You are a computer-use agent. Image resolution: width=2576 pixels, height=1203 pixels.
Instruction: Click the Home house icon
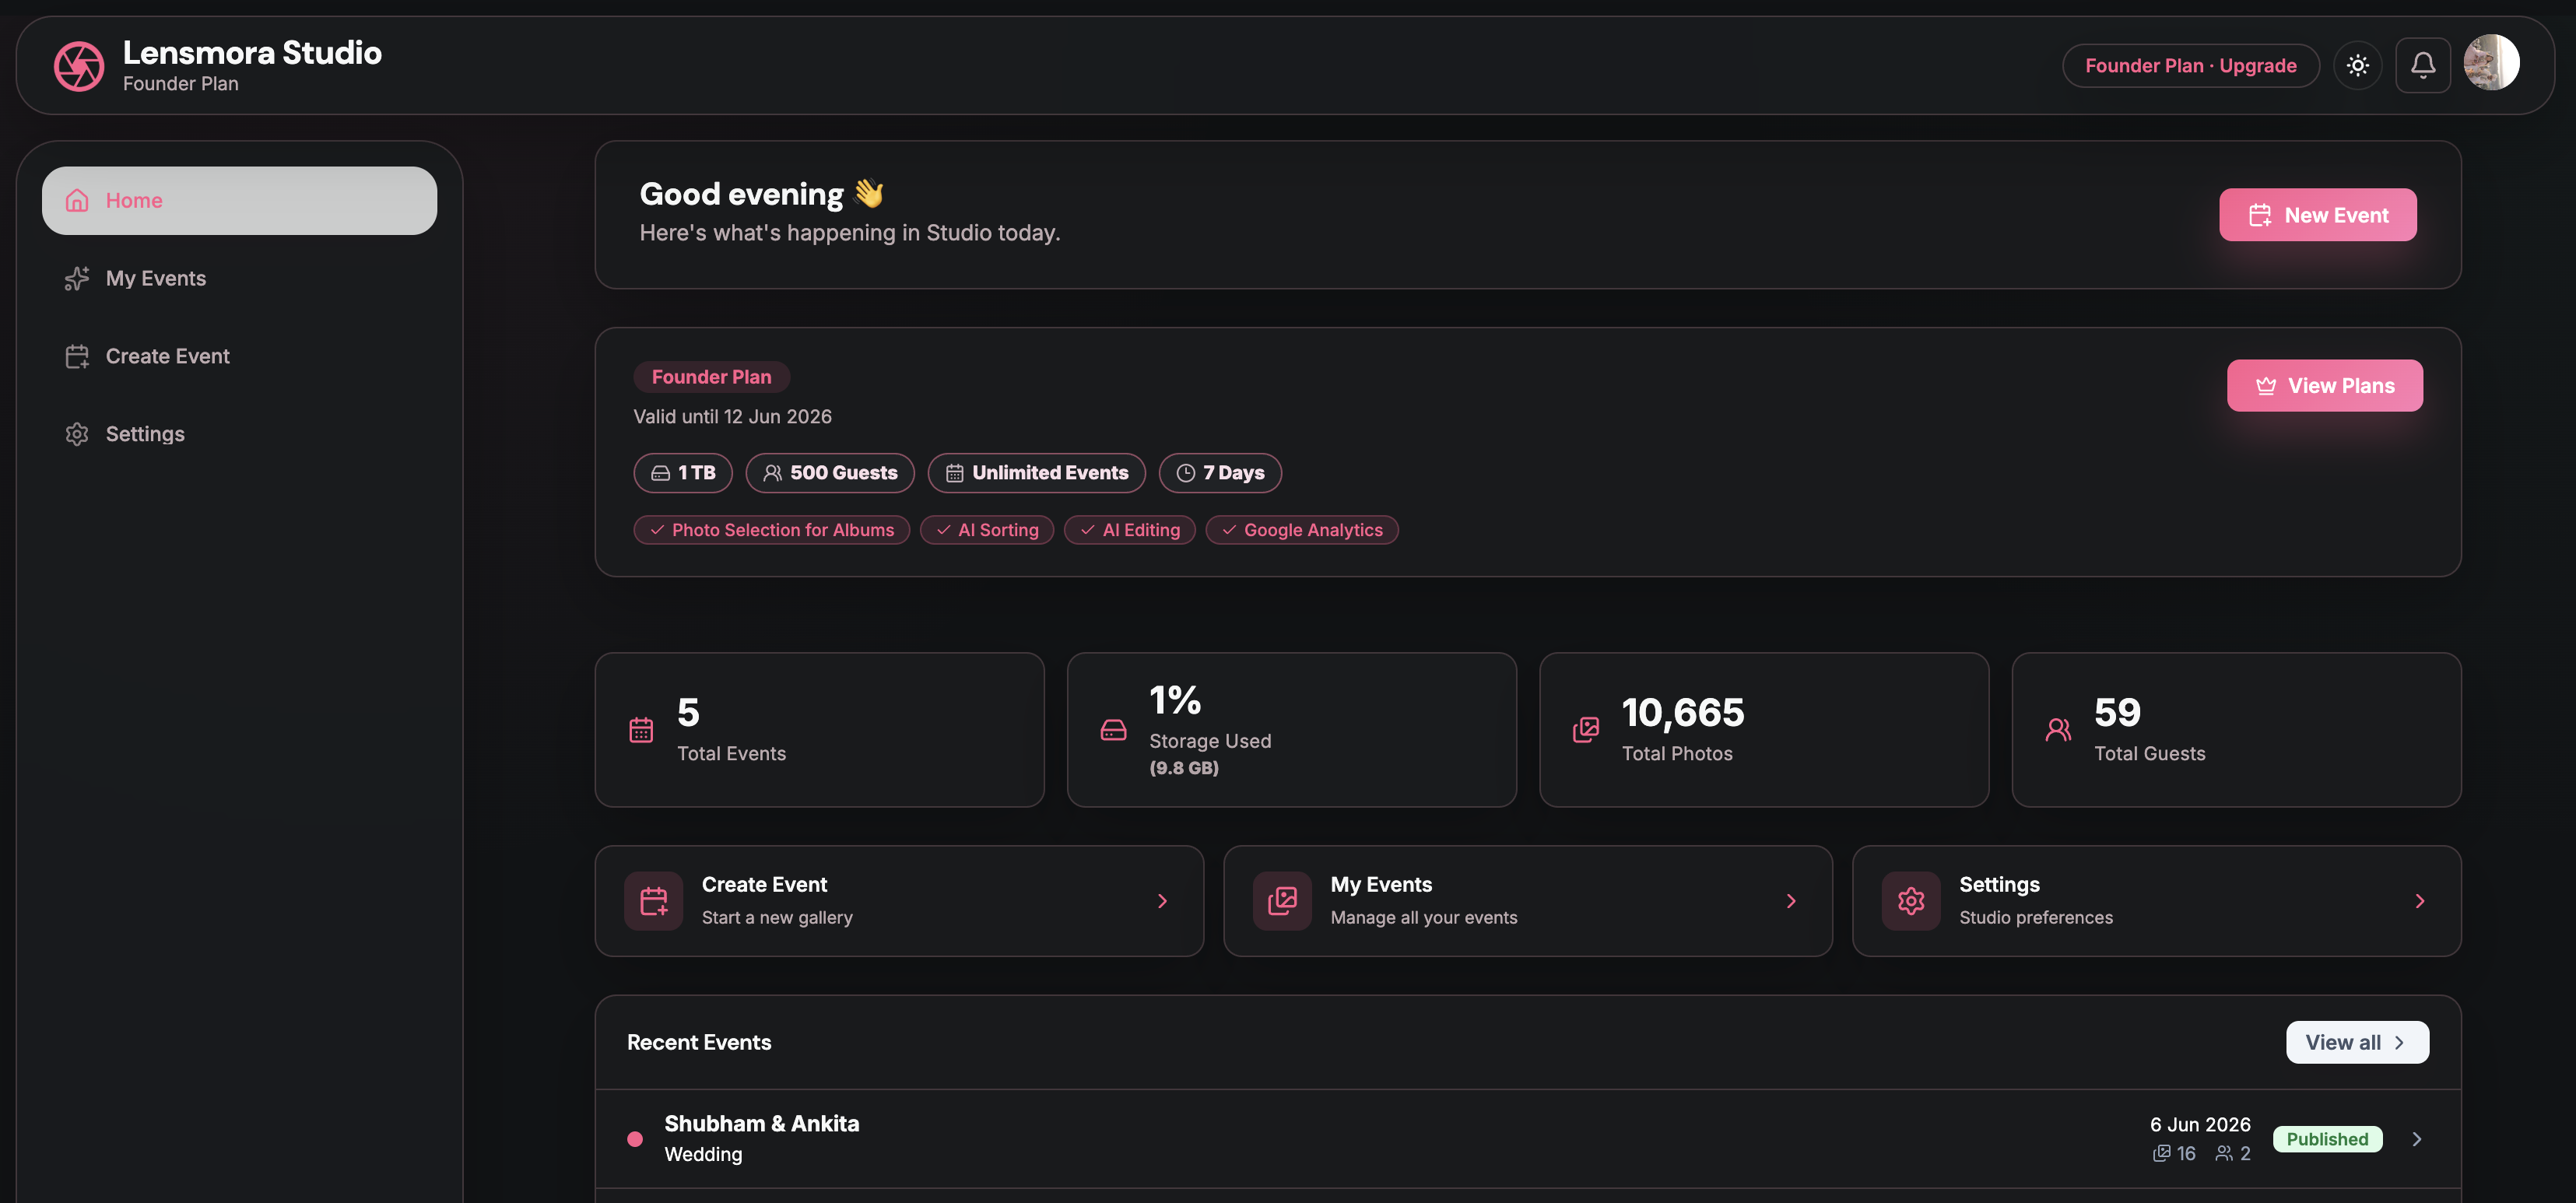(x=77, y=201)
